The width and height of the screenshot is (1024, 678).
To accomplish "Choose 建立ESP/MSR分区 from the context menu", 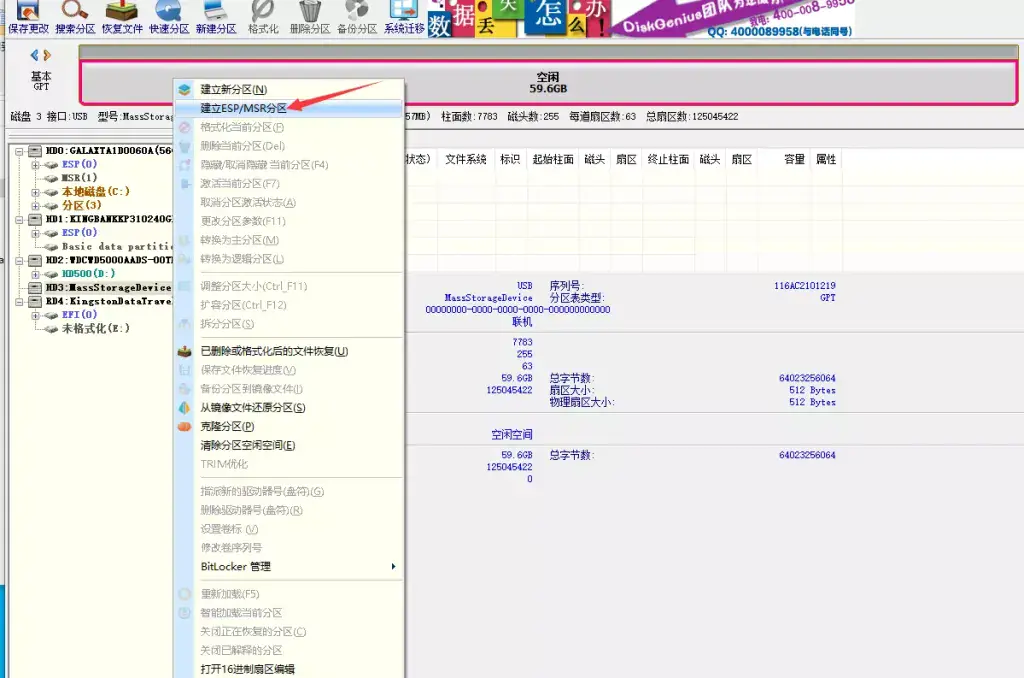I will tap(289, 108).
